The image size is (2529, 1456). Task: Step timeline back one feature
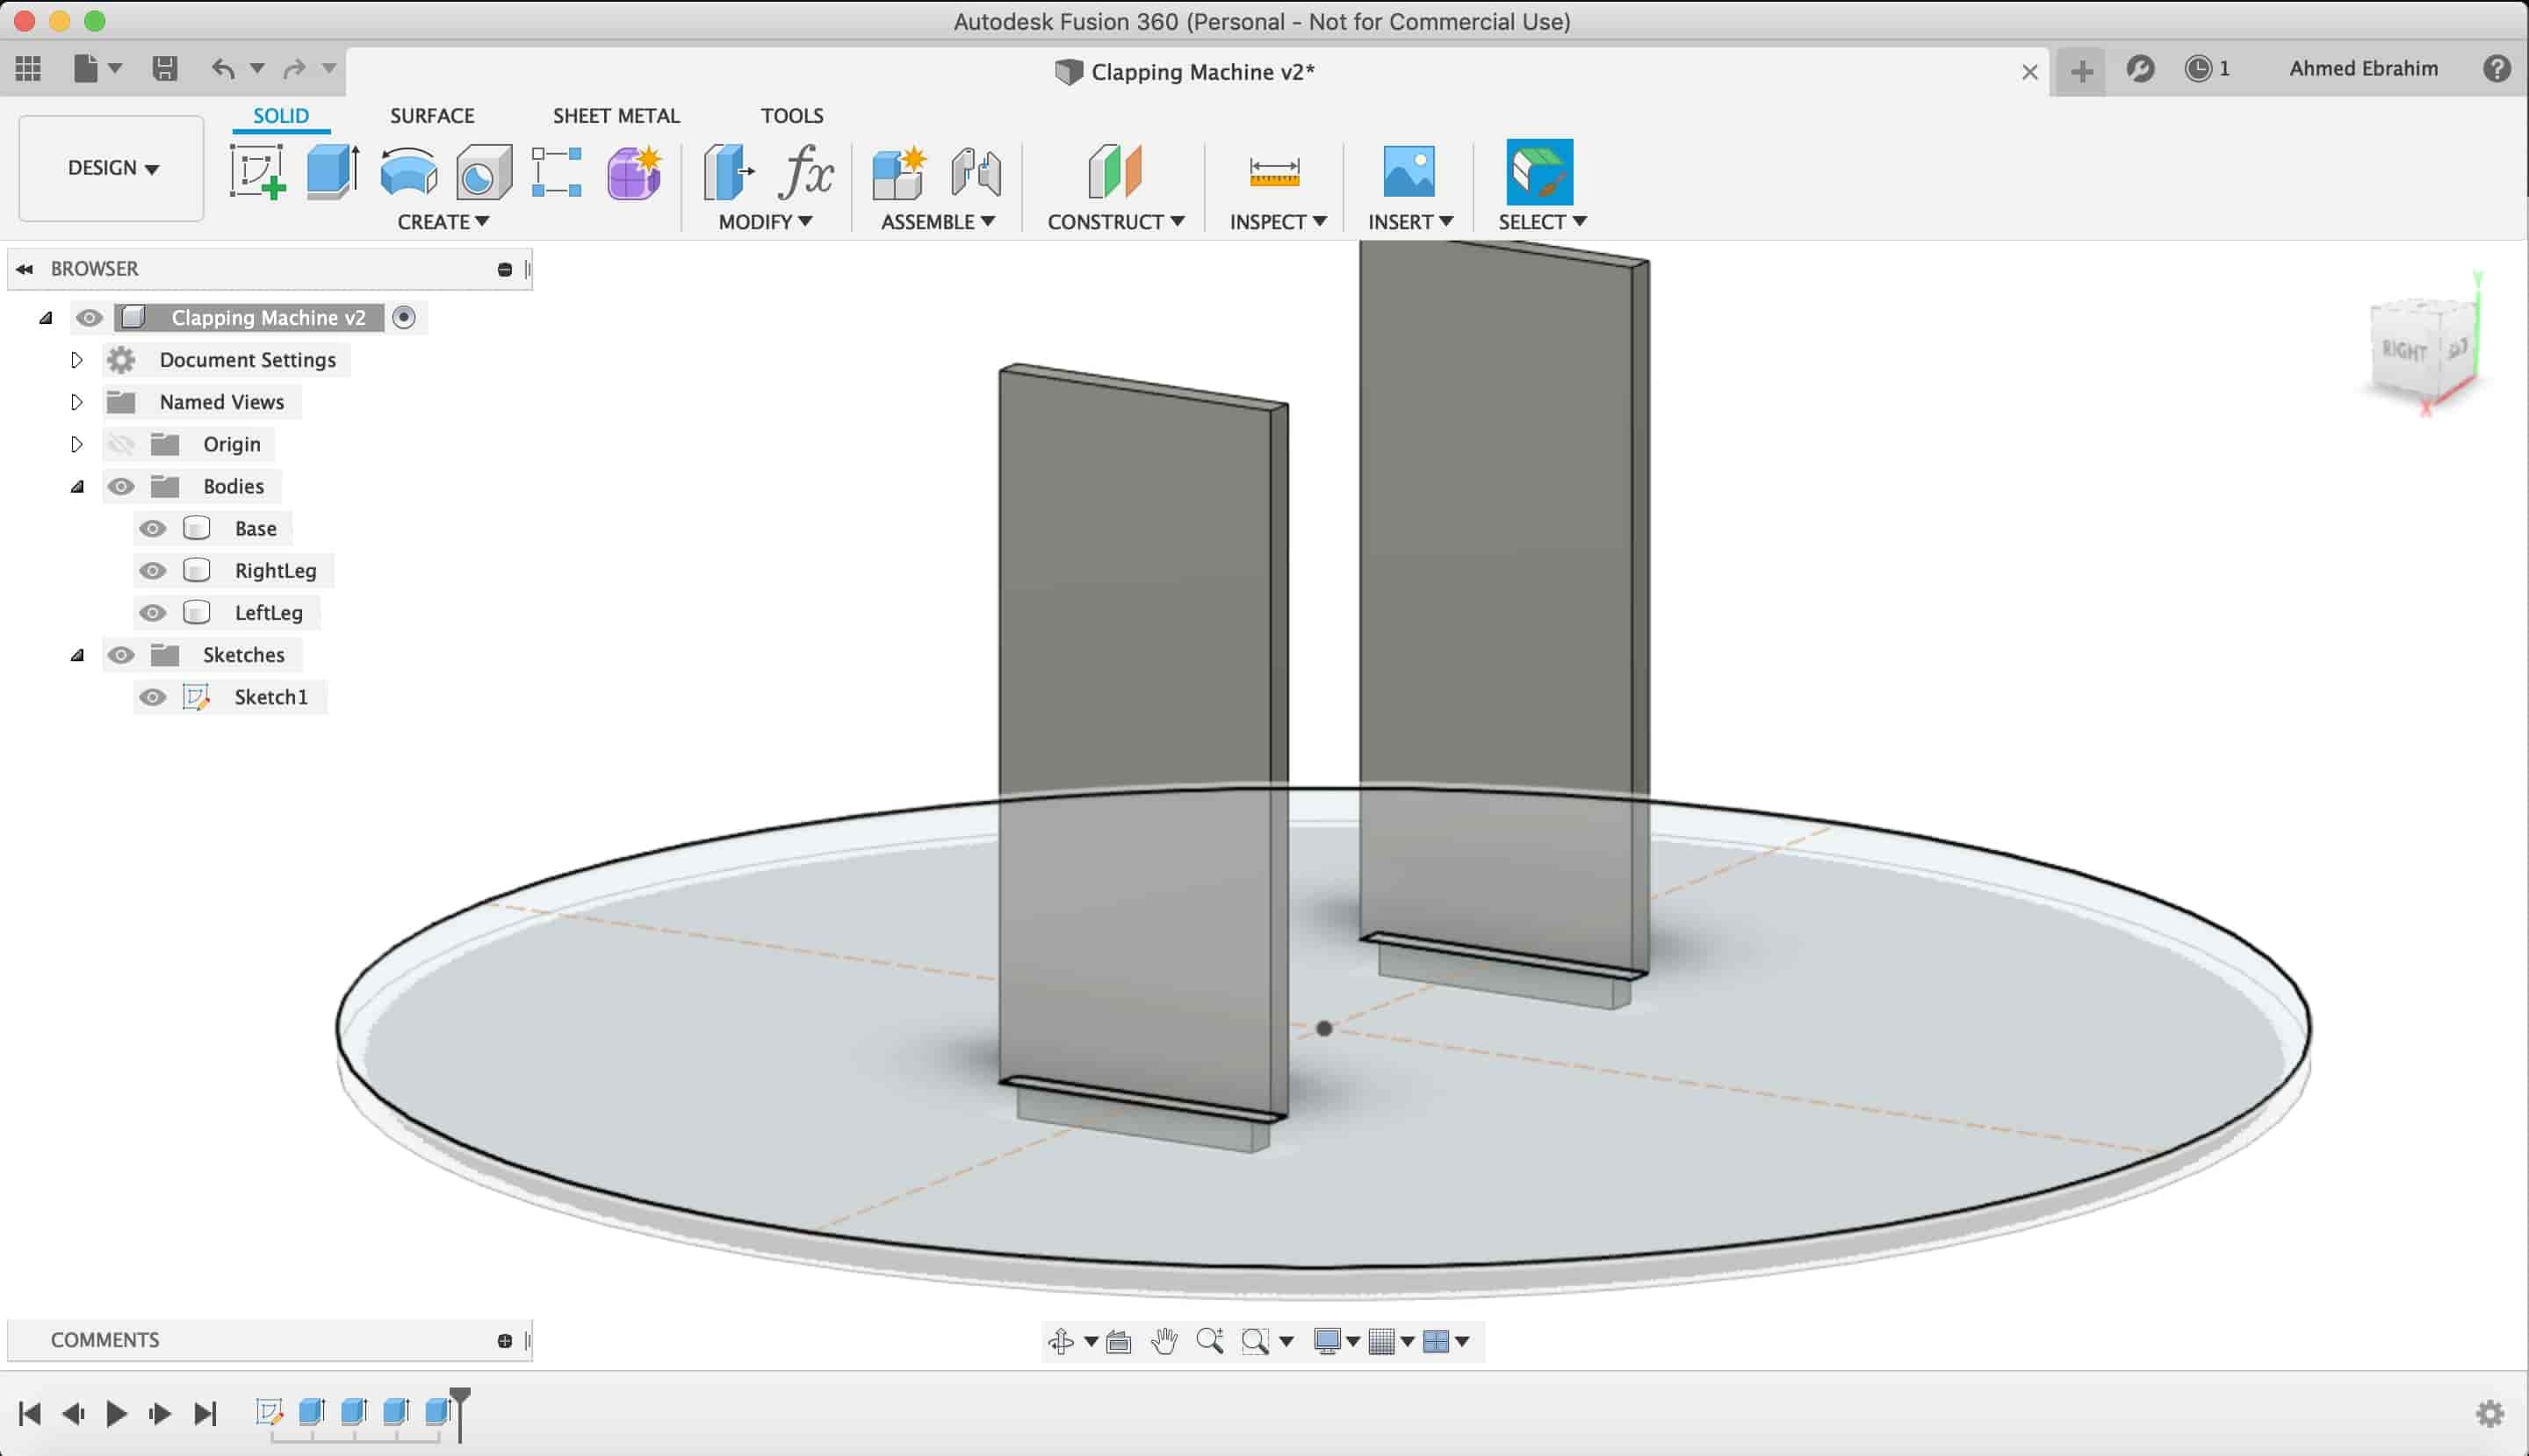pyautogui.click(x=73, y=1413)
